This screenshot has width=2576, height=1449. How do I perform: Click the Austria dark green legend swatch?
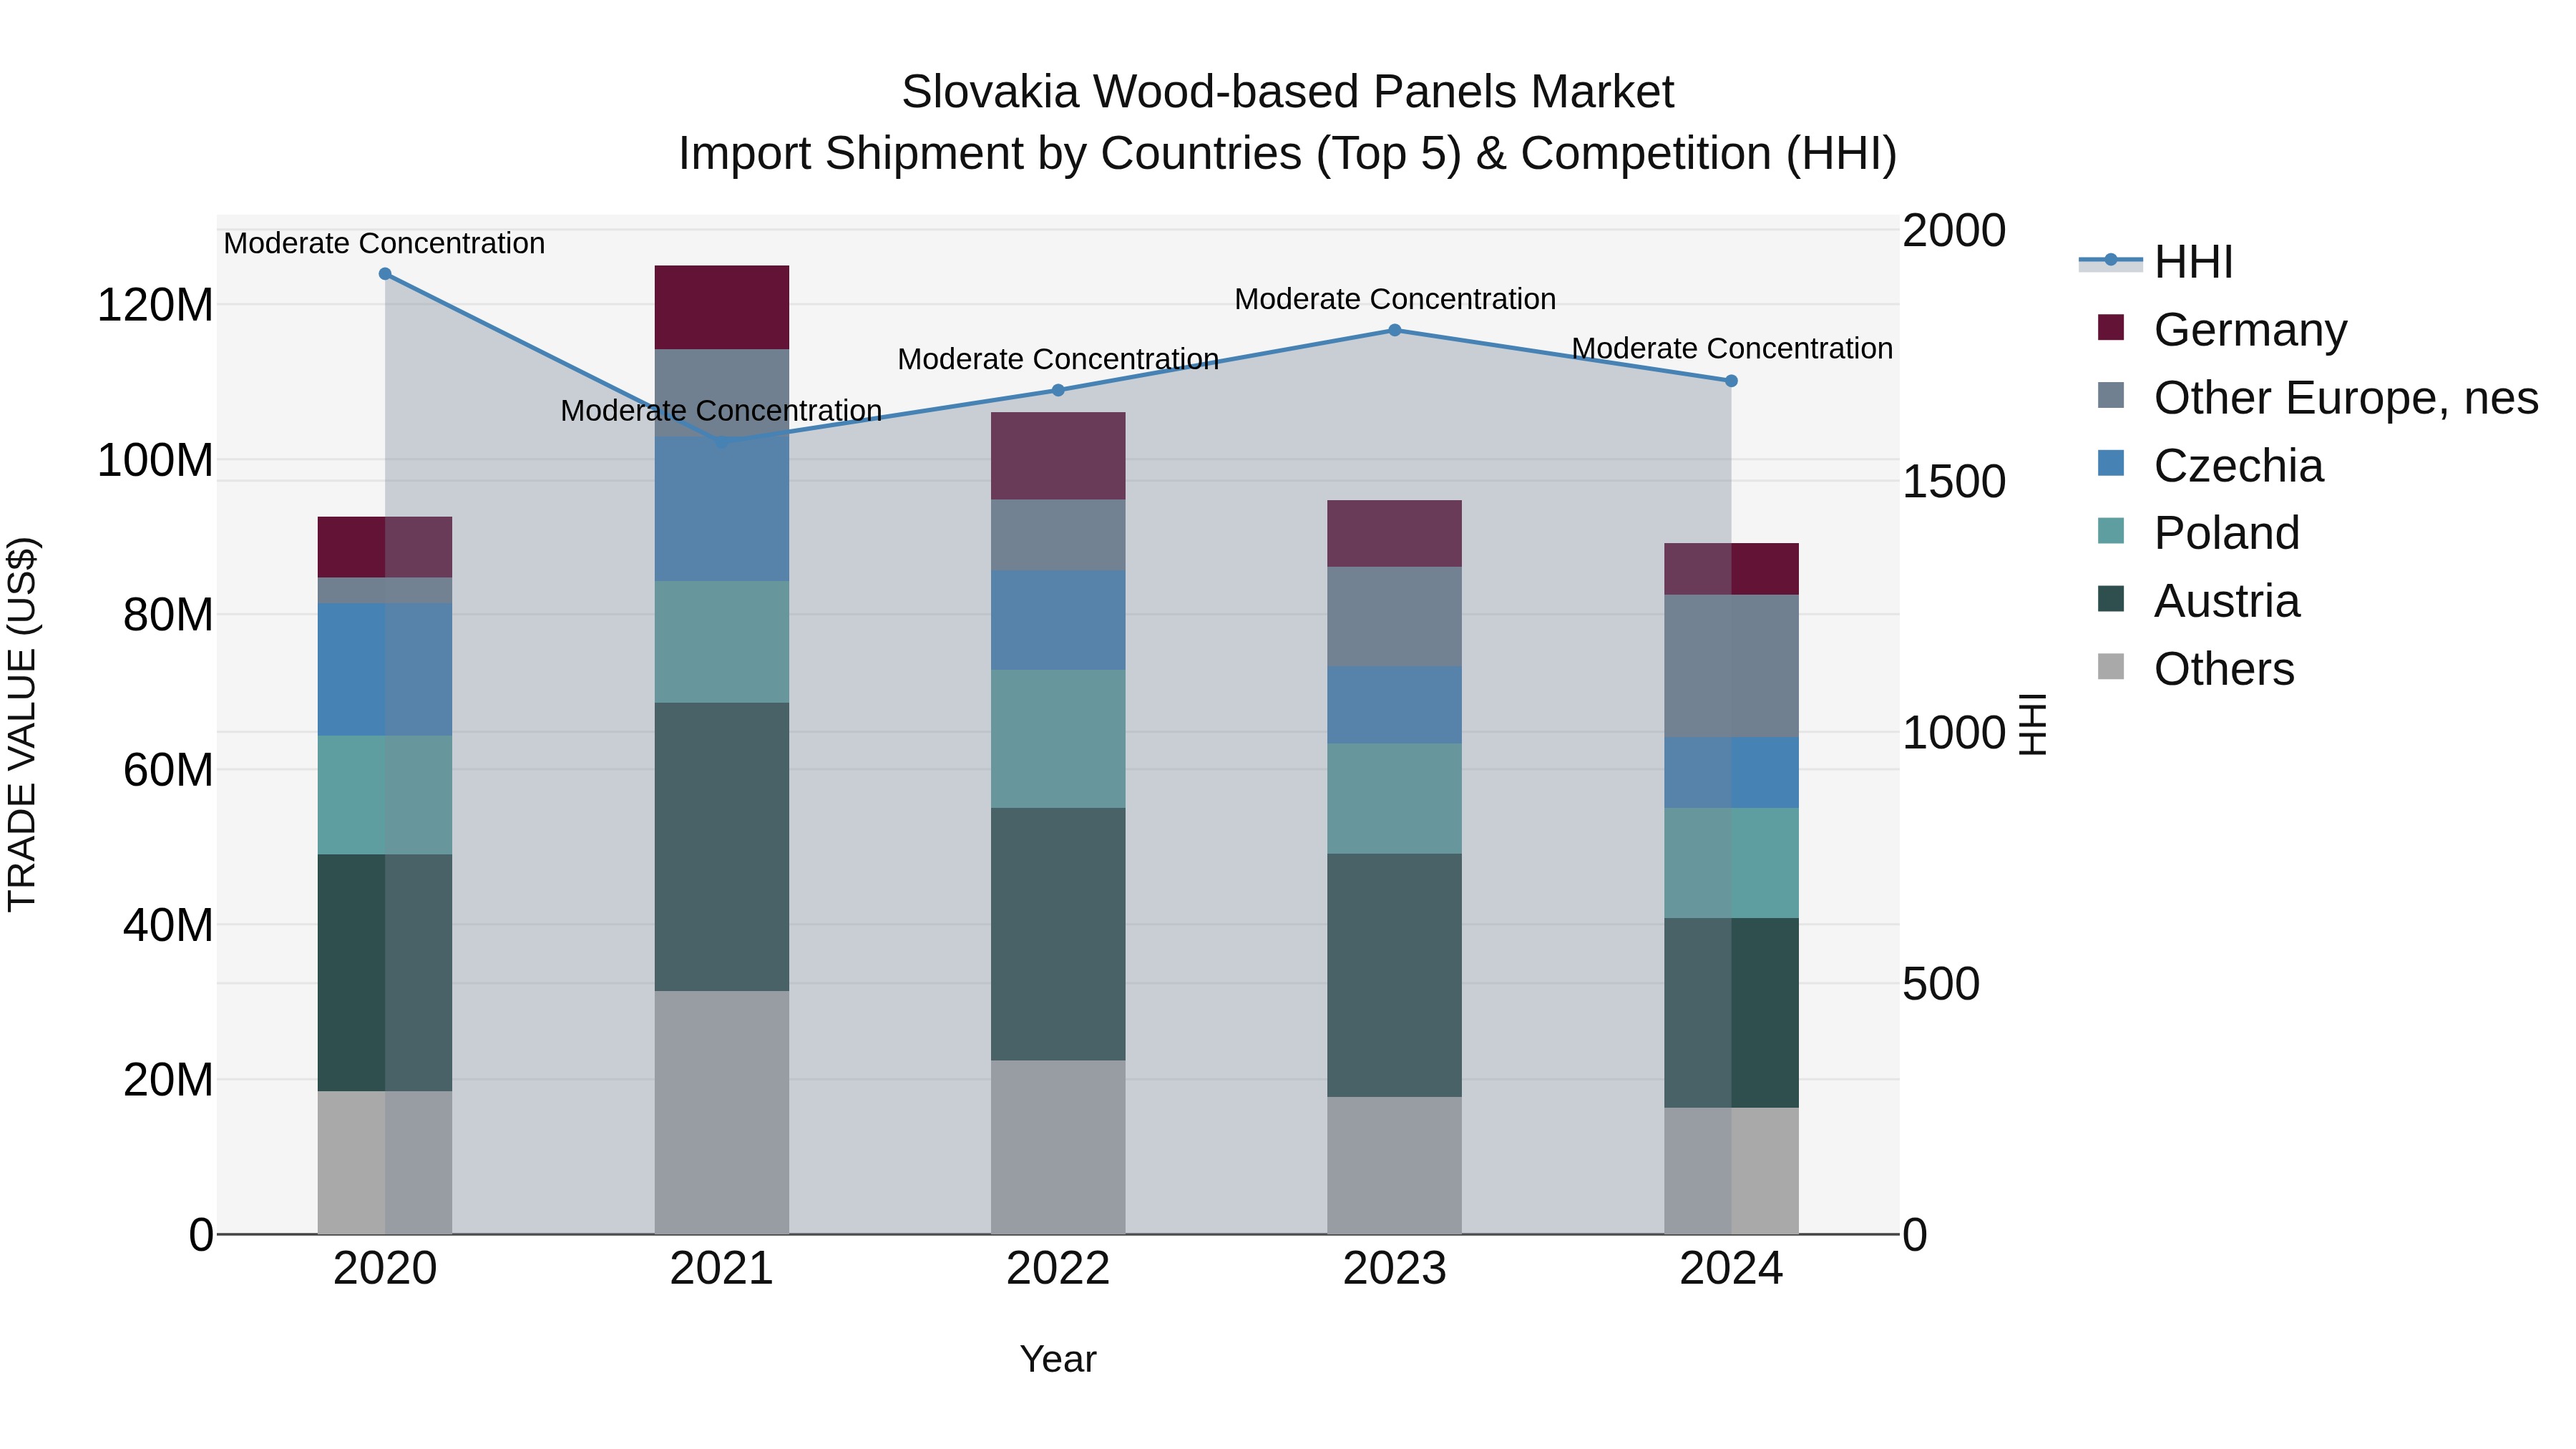tap(2111, 598)
